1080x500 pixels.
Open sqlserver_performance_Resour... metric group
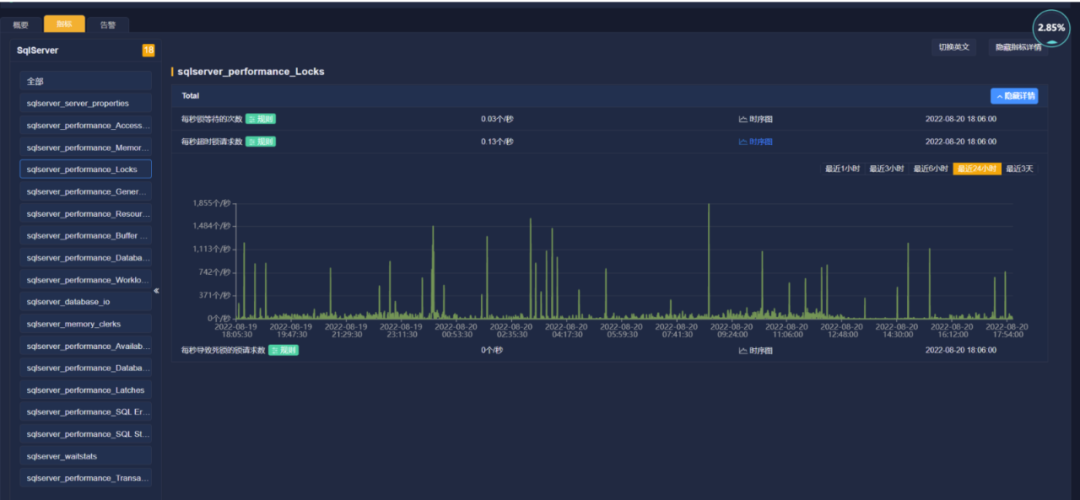point(85,213)
